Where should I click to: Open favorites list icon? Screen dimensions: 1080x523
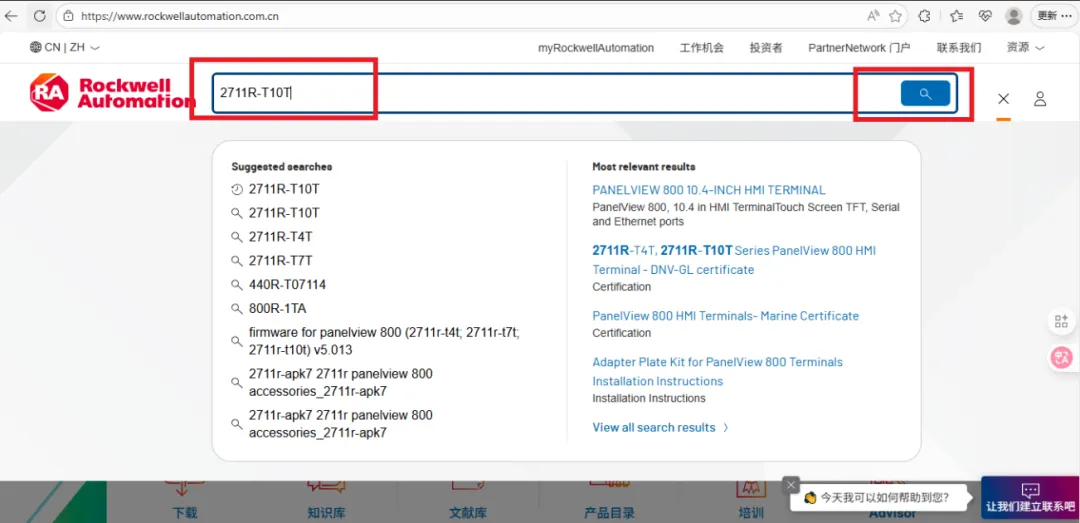point(956,15)
